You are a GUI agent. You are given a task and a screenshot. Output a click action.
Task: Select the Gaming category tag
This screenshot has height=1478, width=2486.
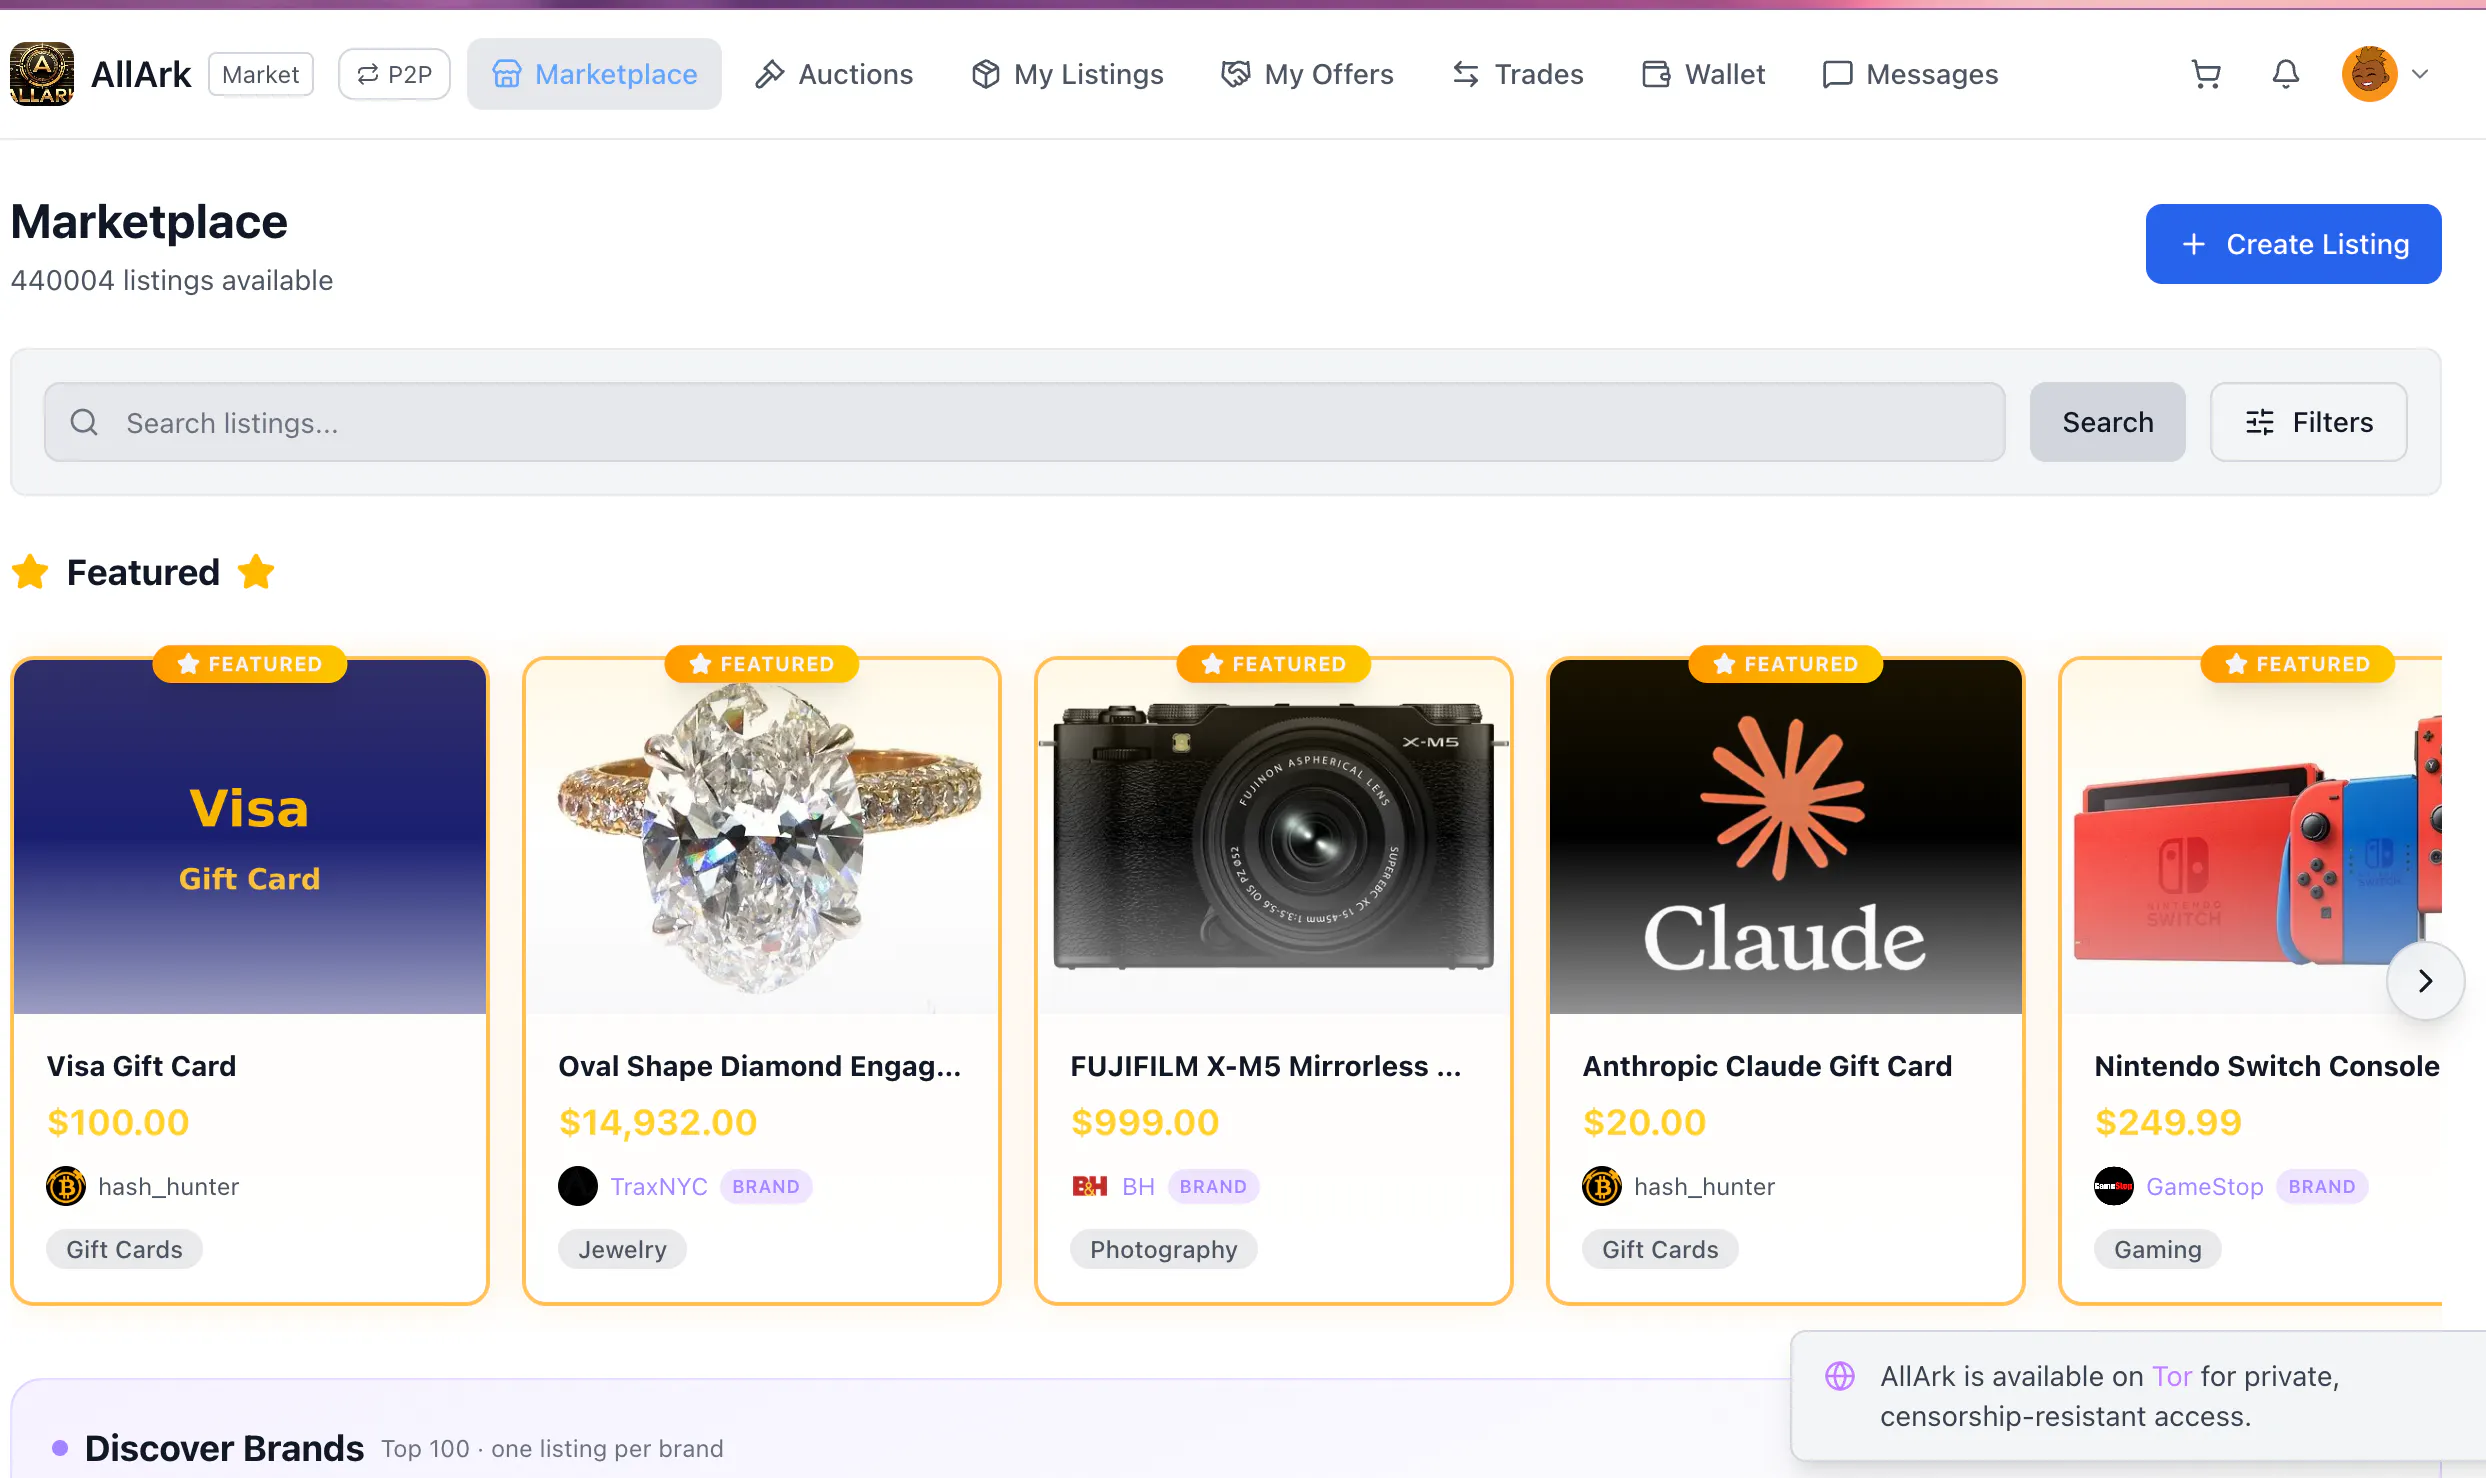coord(2157,1249)
